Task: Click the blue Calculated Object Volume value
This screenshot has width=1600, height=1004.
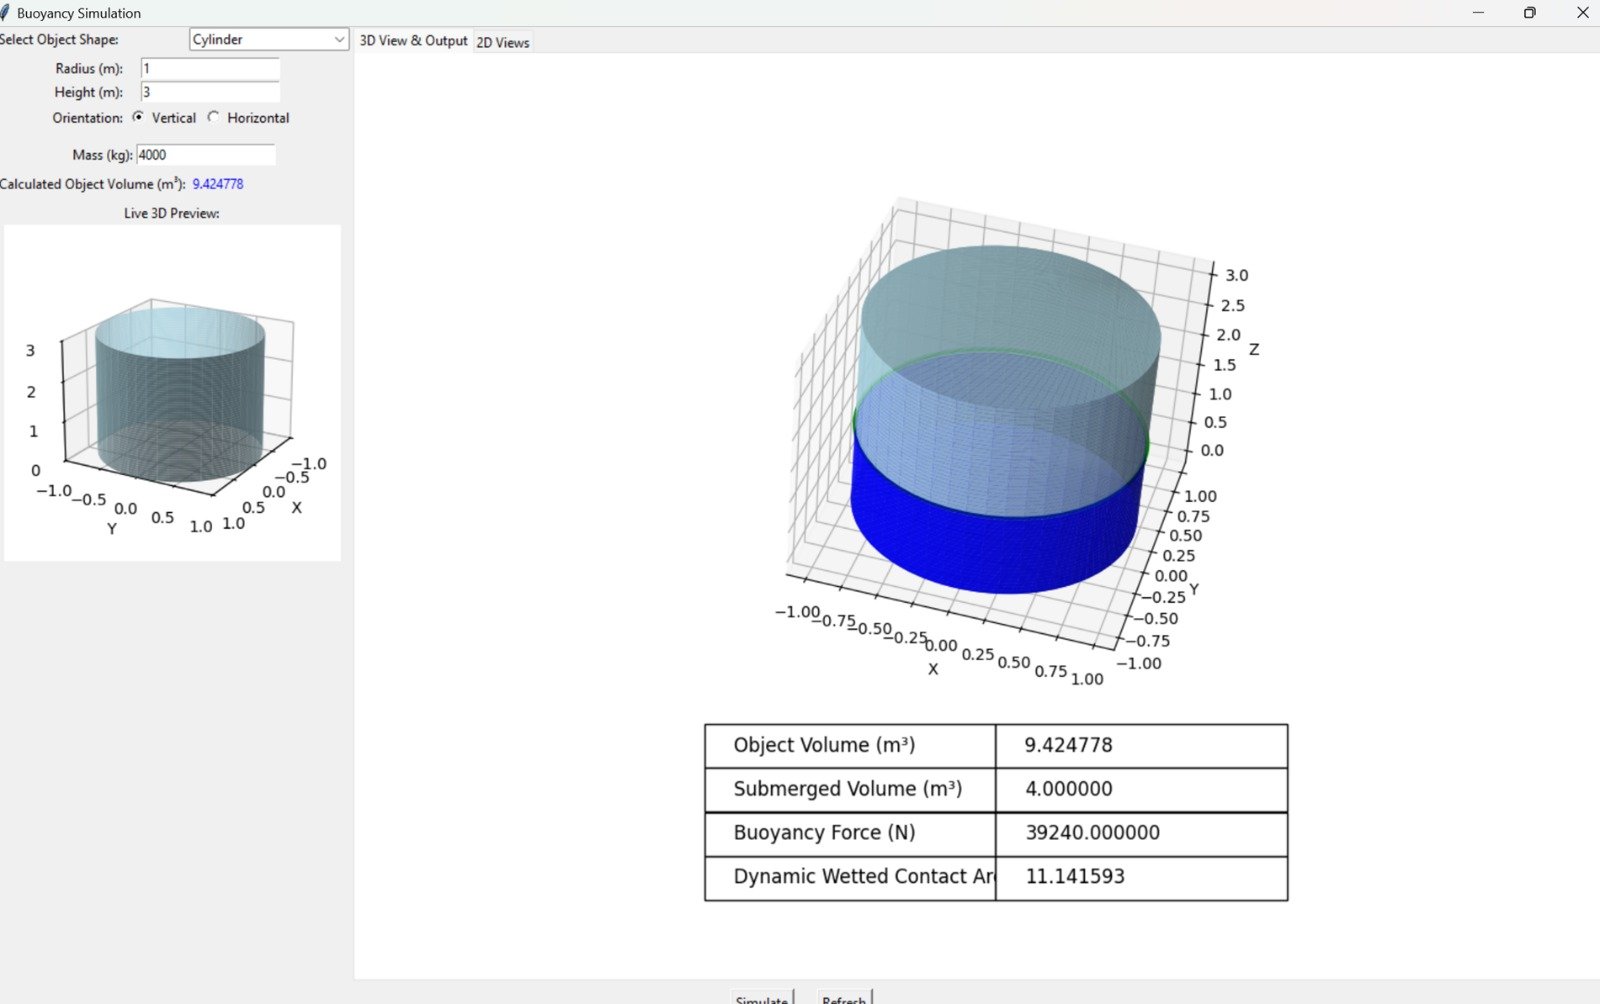Action: click(218, 184)
